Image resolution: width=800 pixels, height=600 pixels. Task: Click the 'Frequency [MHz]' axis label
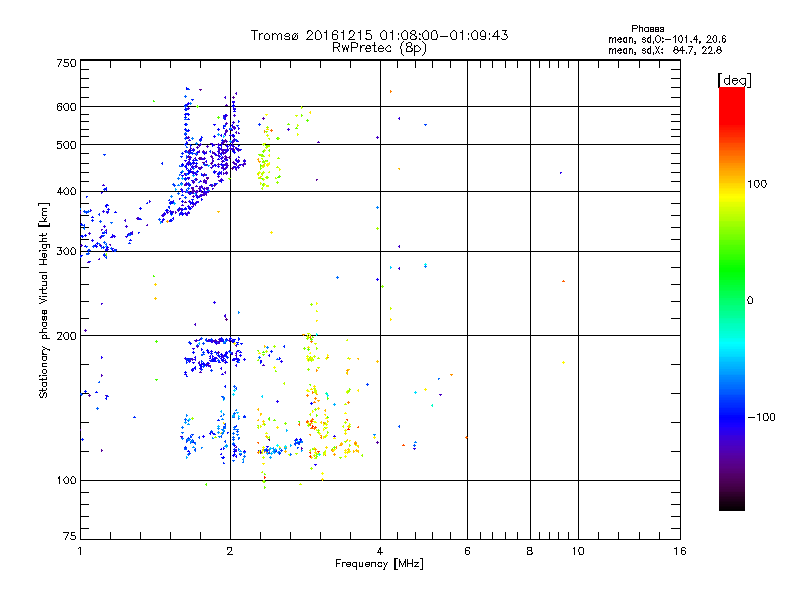tap(379, 564)
